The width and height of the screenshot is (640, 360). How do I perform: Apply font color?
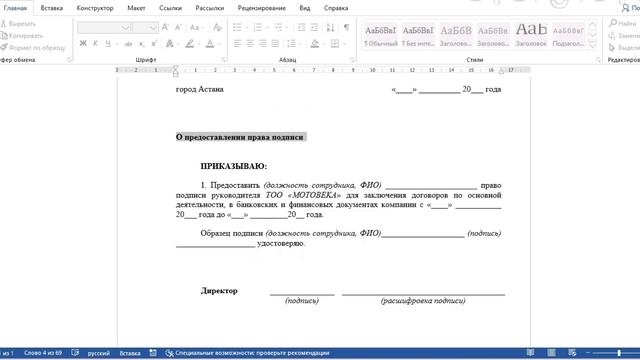coord(210,43)
